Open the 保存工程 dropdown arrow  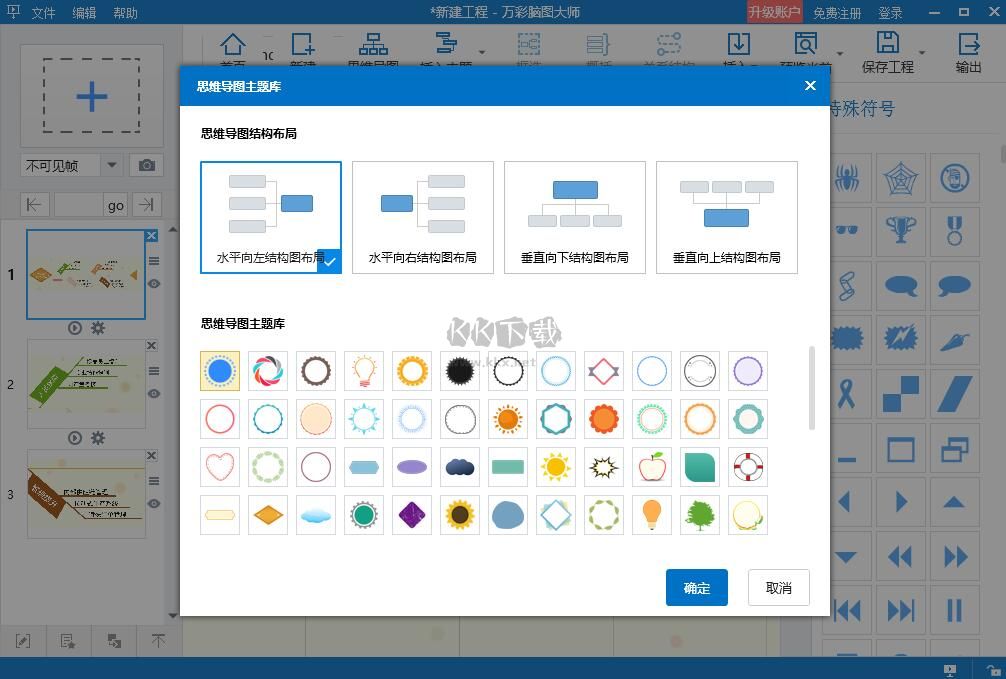click(922, 52)
